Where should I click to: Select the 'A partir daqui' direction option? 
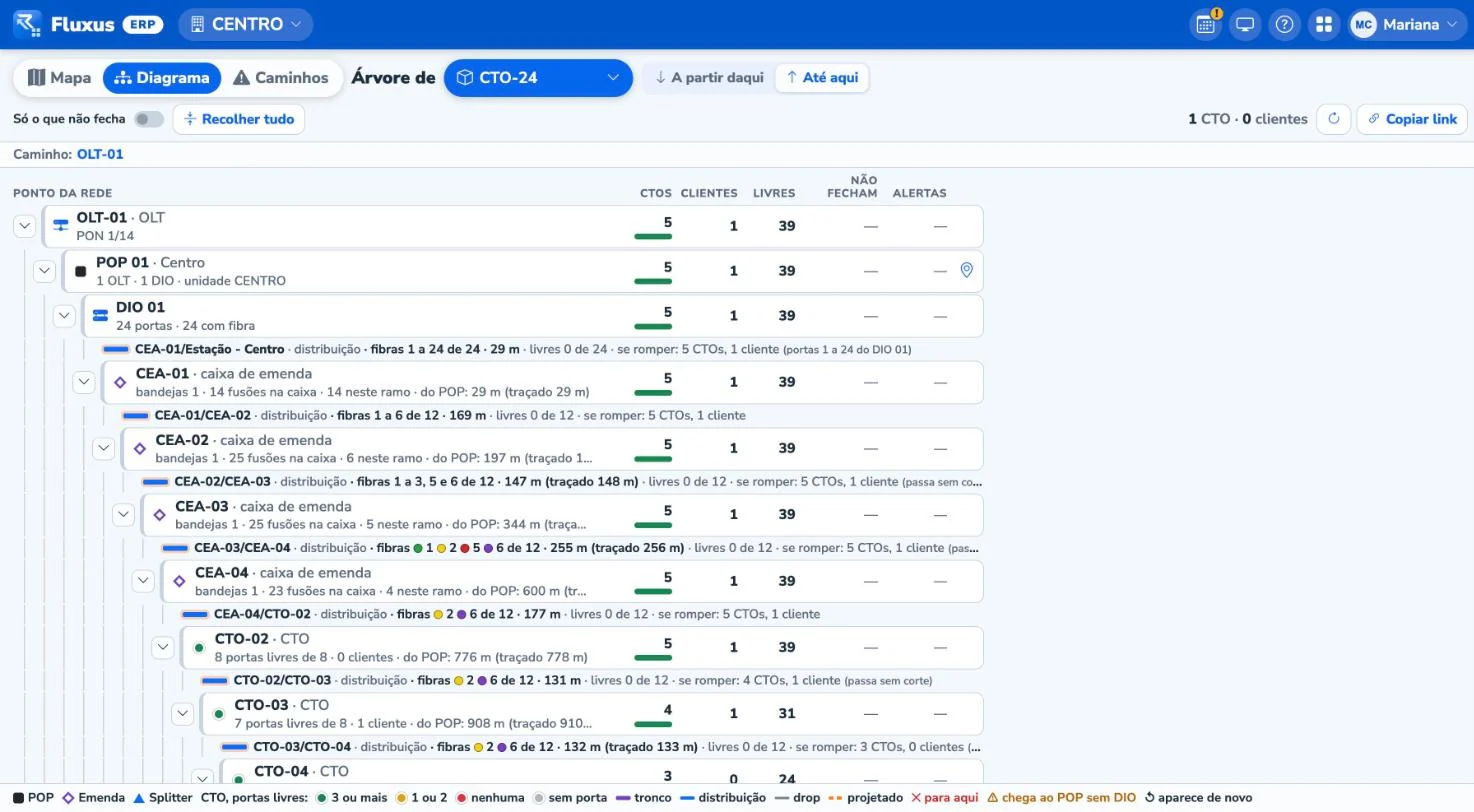click(709, 78)
